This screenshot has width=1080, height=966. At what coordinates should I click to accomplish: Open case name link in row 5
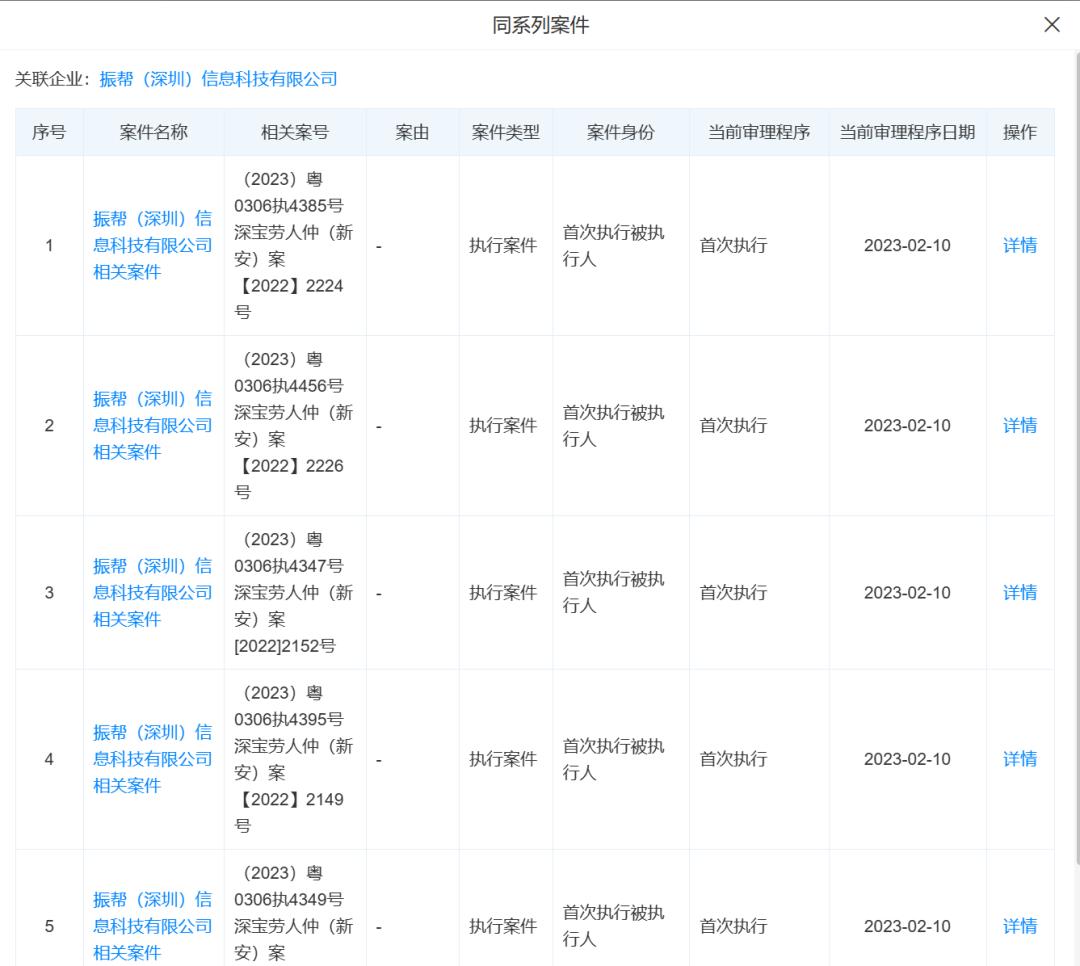[151, 926]
